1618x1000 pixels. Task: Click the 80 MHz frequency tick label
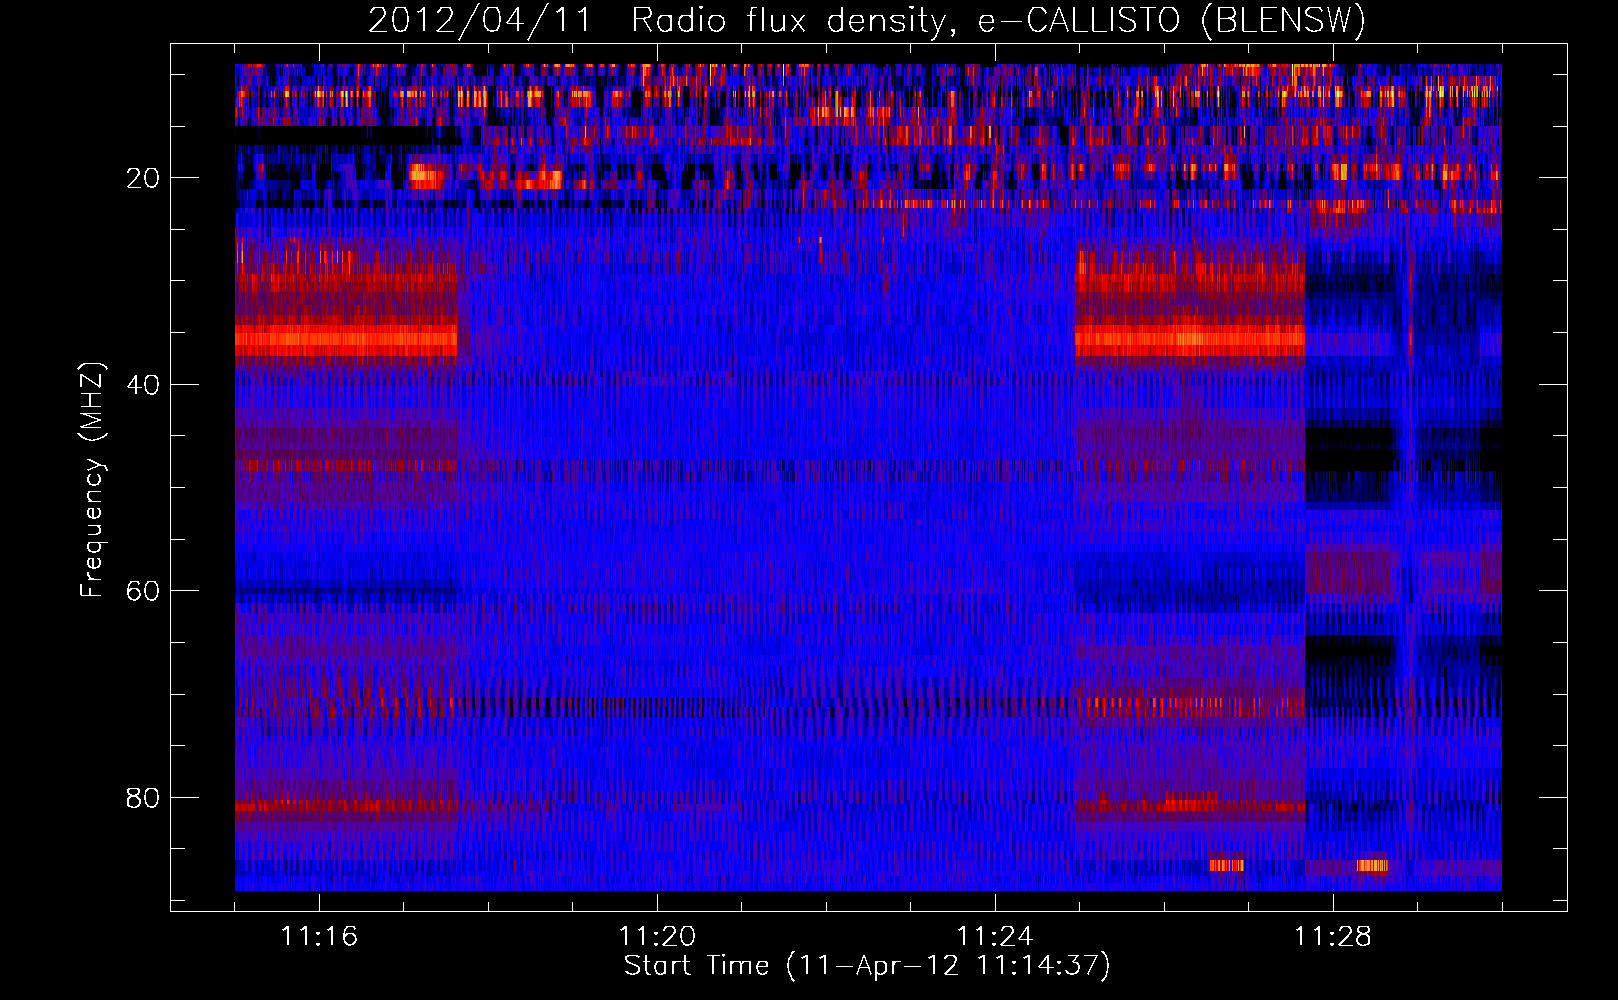(x=144, y=798)
